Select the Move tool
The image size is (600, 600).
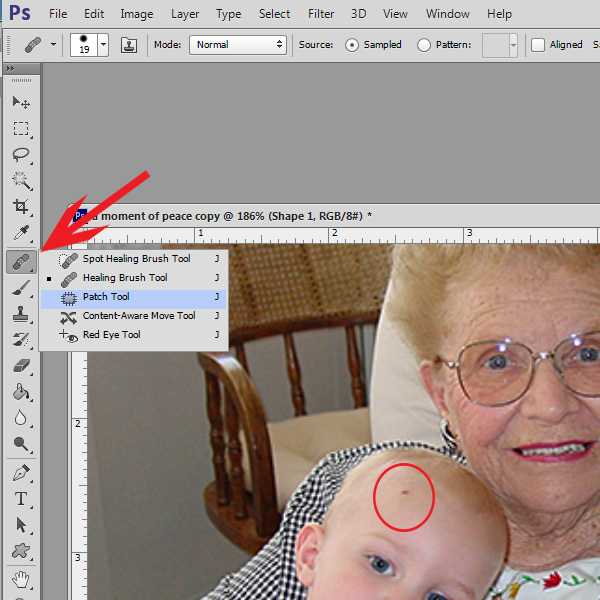click(x=21, y=103)
